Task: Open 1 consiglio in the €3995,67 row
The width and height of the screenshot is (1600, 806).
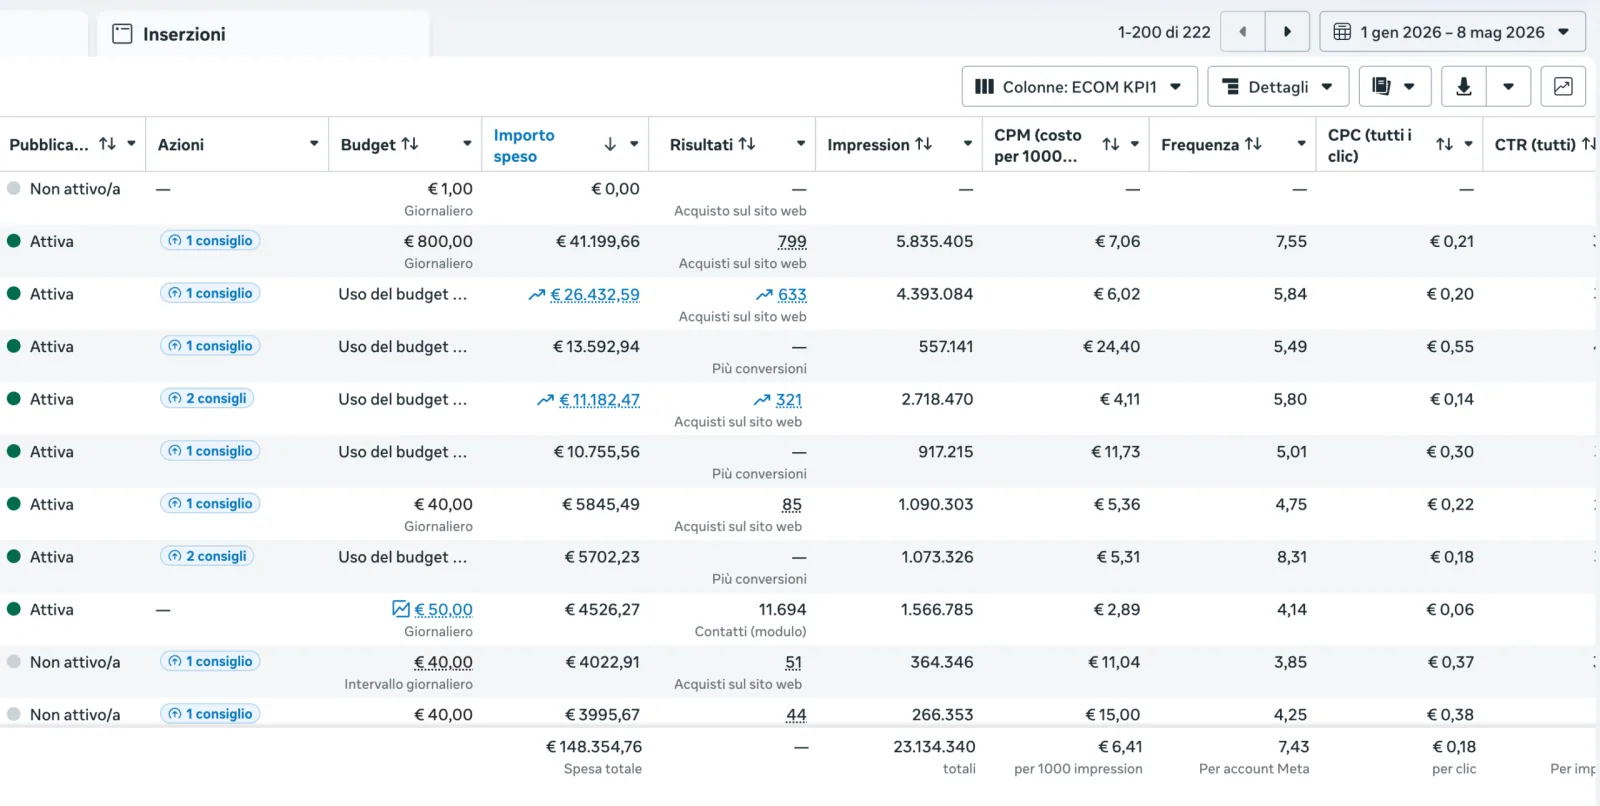Action: tap(210, 714)
